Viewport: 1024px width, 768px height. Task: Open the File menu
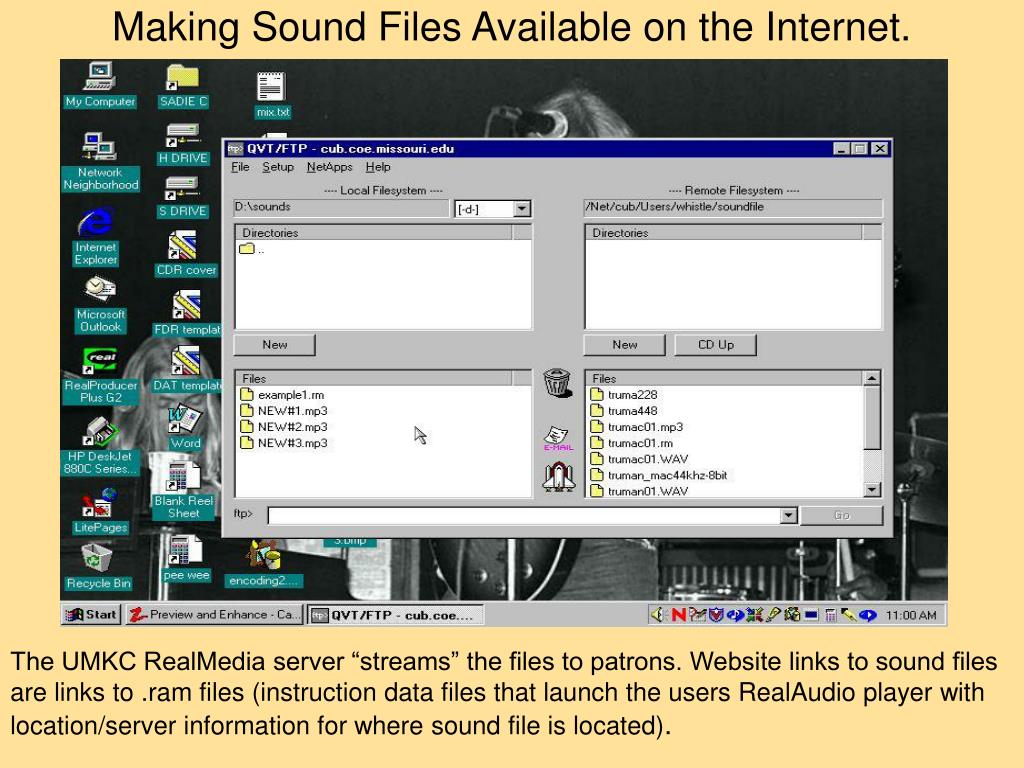pyautogui.click(x=240, y=167)
